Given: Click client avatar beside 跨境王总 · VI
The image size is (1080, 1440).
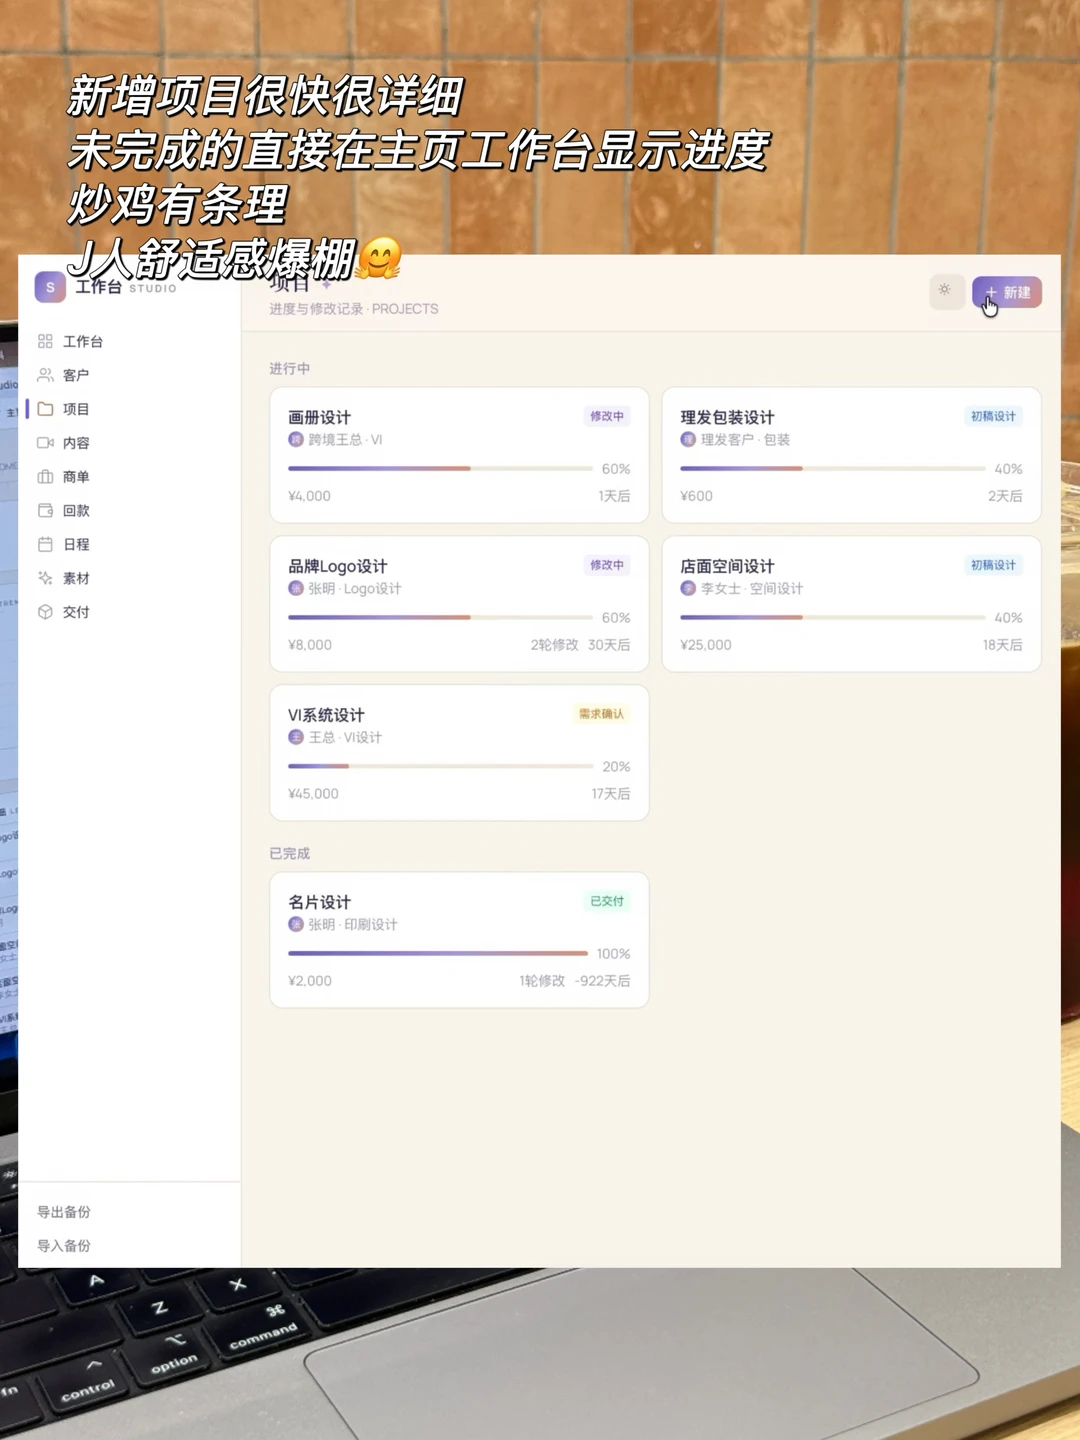Looking at the screenshot, I should [x=296, y=439].
